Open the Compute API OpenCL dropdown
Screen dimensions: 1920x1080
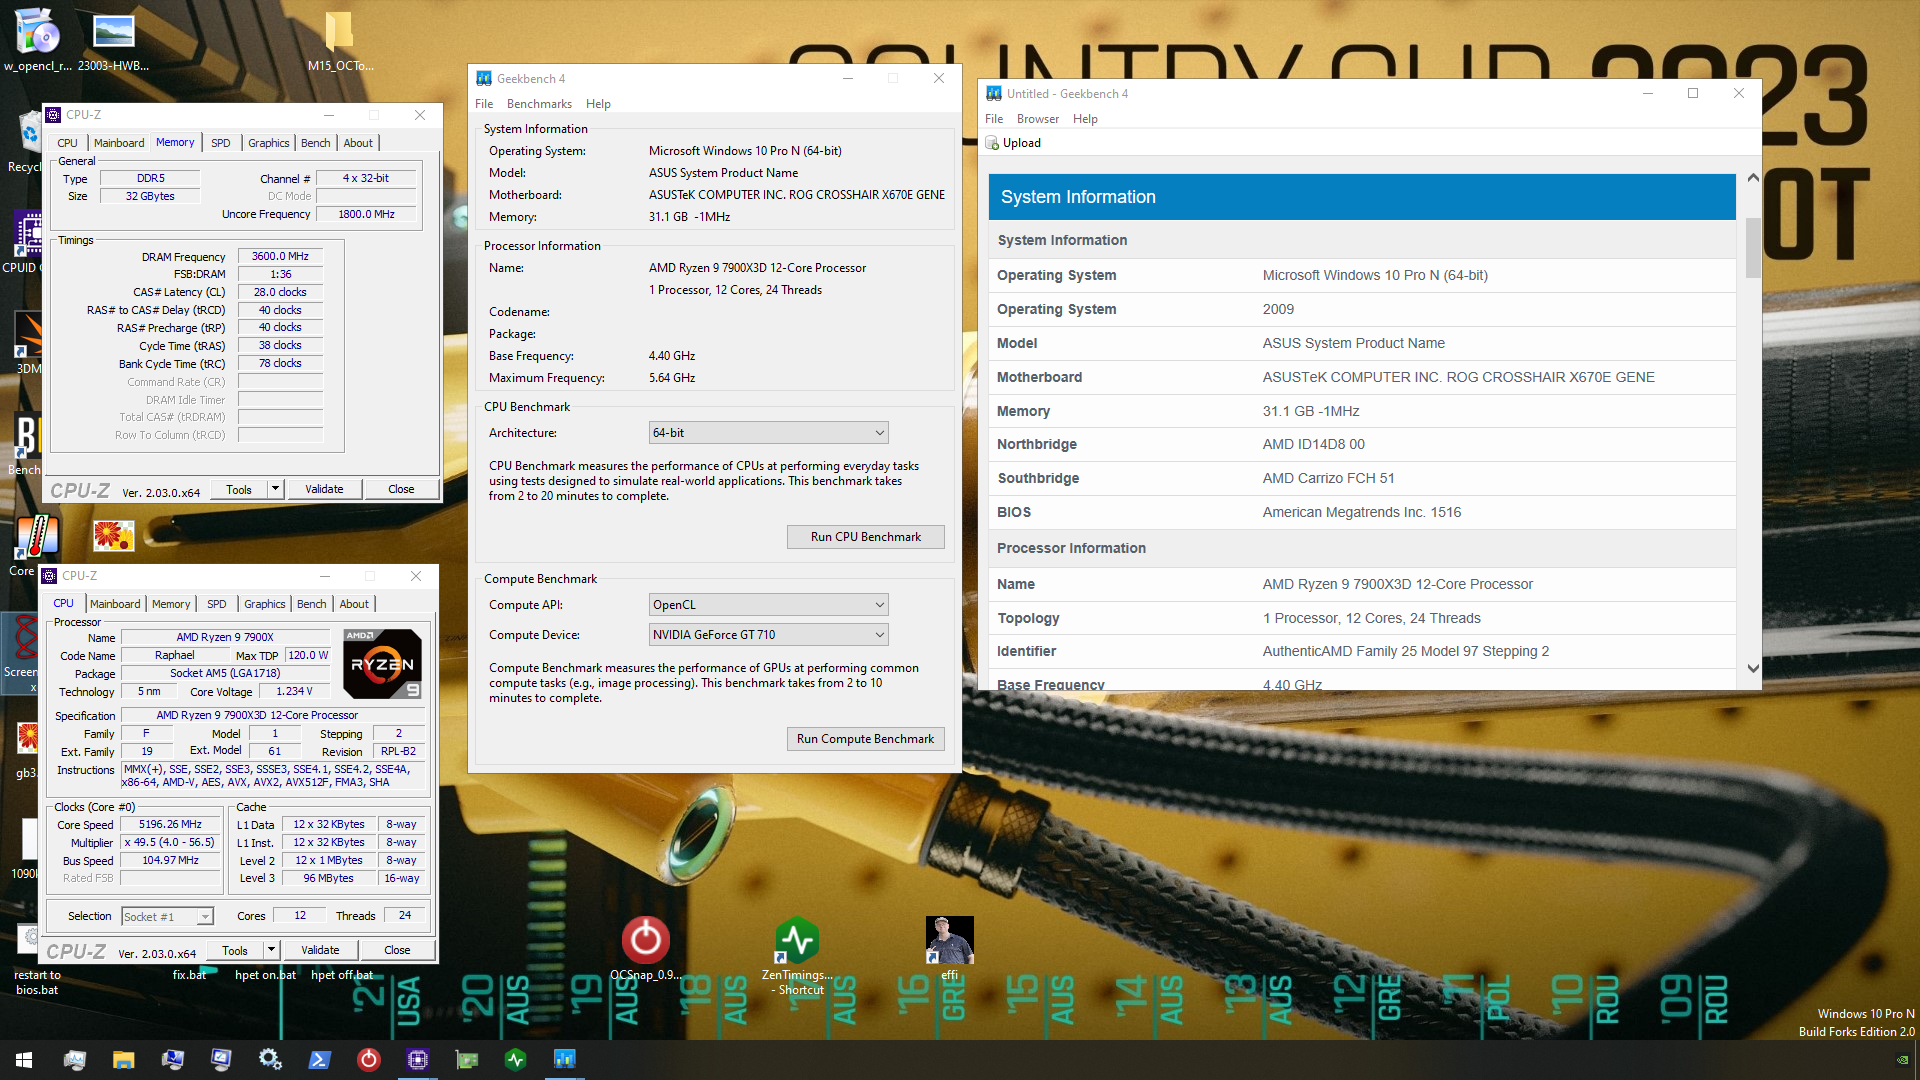pos(768,605)
